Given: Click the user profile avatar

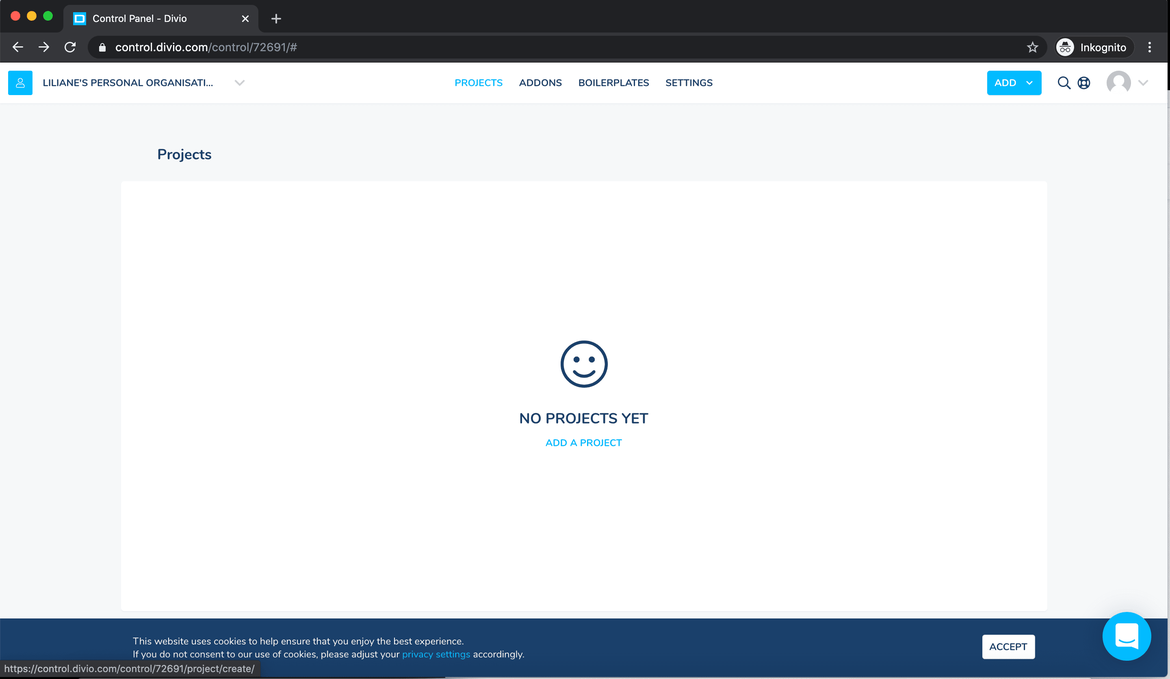Looking at the screenshot, I should (x=1118, y=83).
